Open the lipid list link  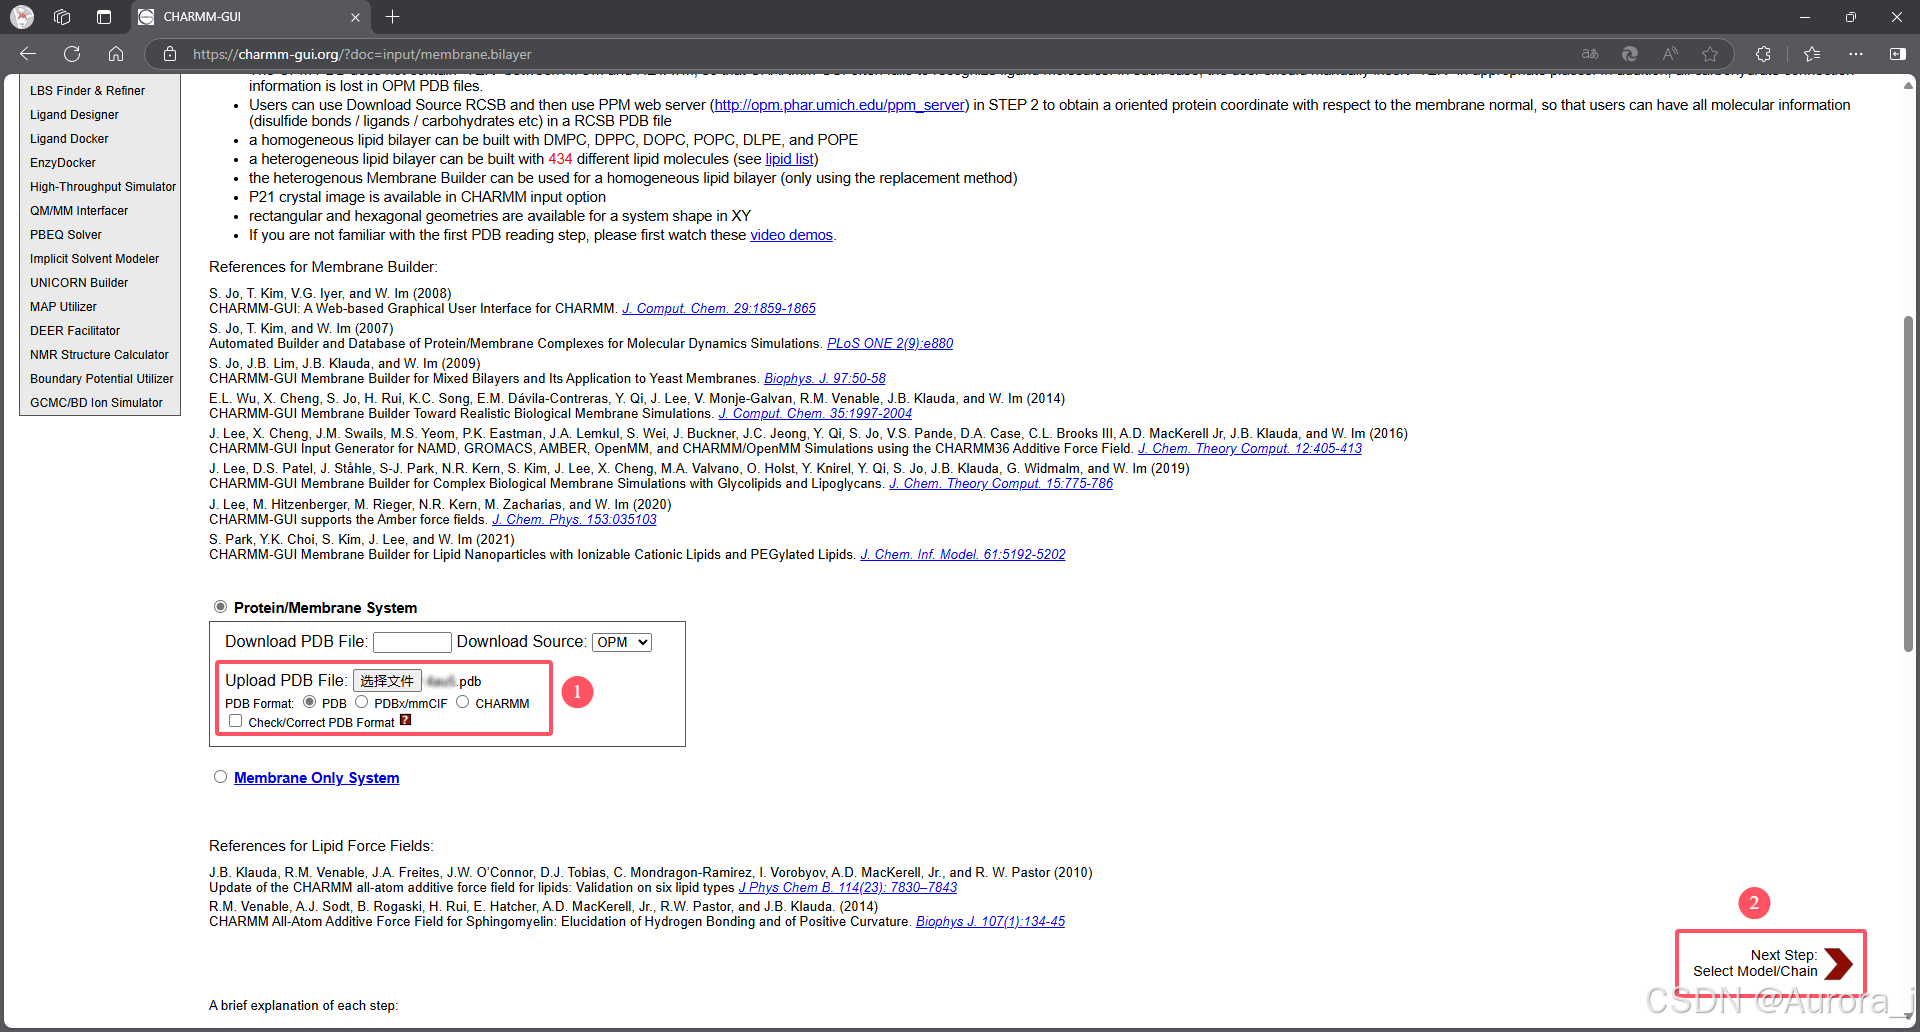789,159
